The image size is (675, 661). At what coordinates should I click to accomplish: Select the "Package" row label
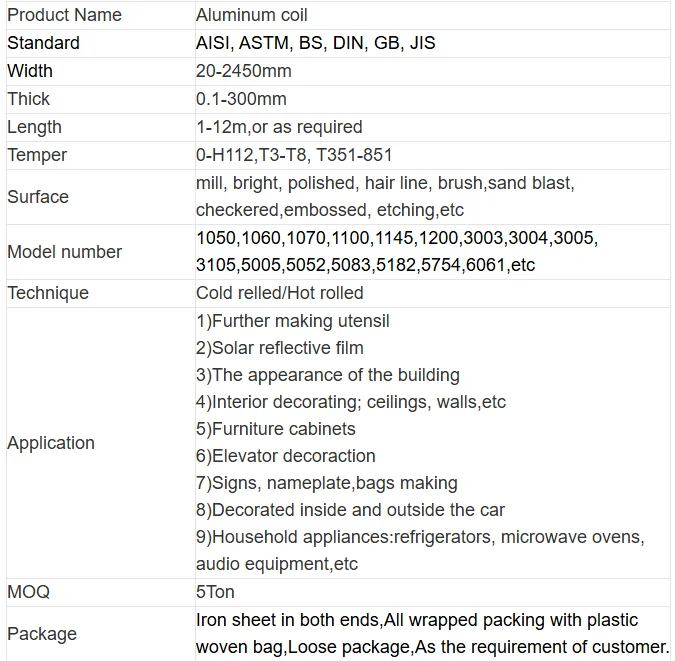tap(42, 634)
